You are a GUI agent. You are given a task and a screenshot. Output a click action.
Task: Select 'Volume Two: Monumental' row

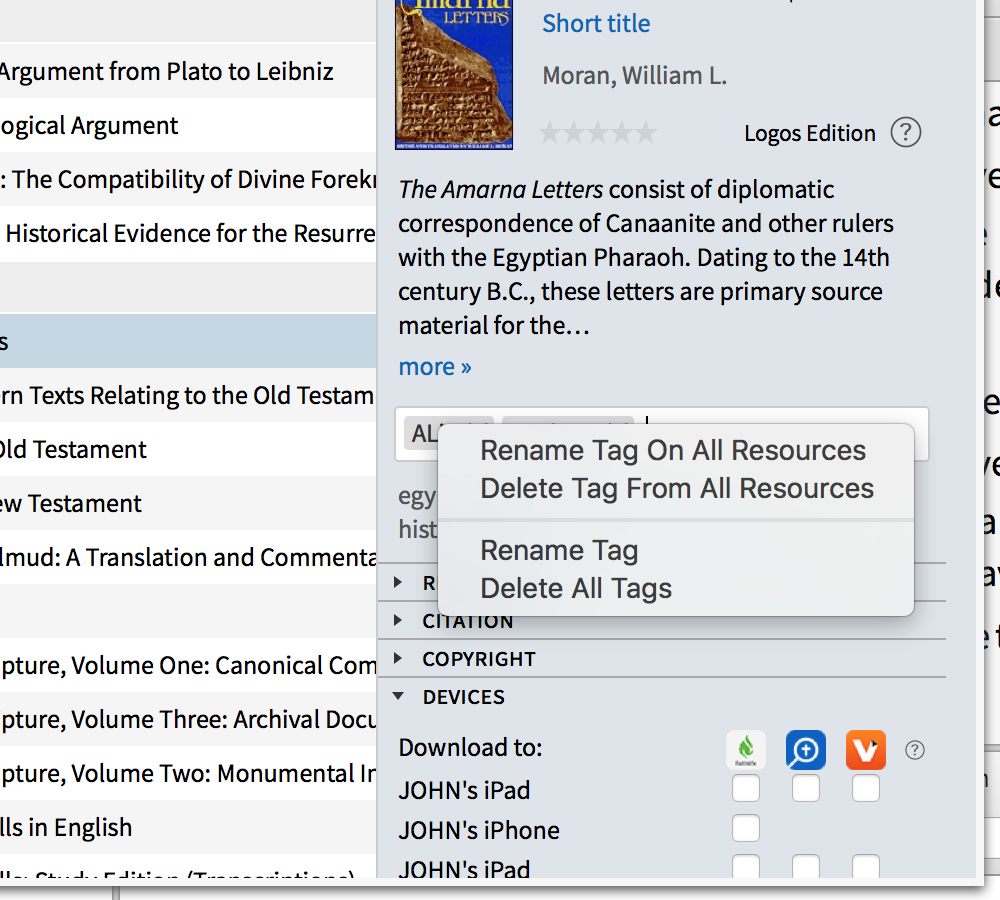188,773
